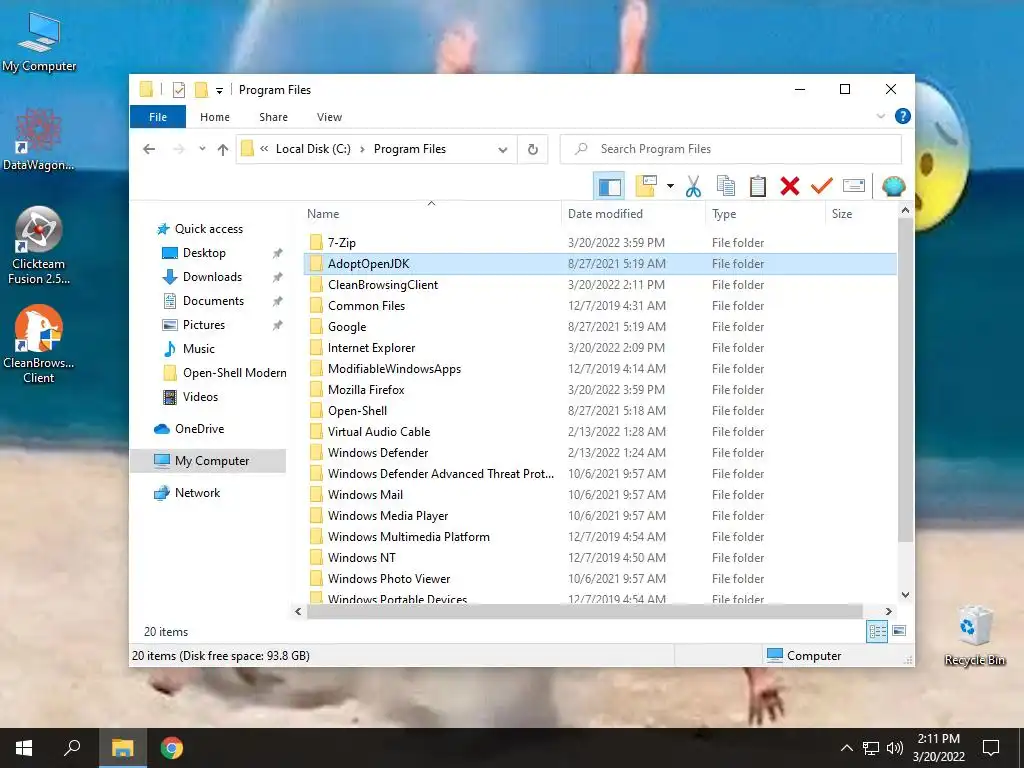Screen dimensions: 1024x768
Task: Click the Search Program Files field
Action: pos(731,149)
